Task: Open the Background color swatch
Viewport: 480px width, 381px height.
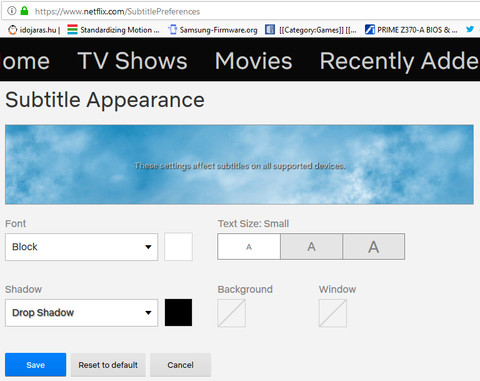Action: pos(232,313)
